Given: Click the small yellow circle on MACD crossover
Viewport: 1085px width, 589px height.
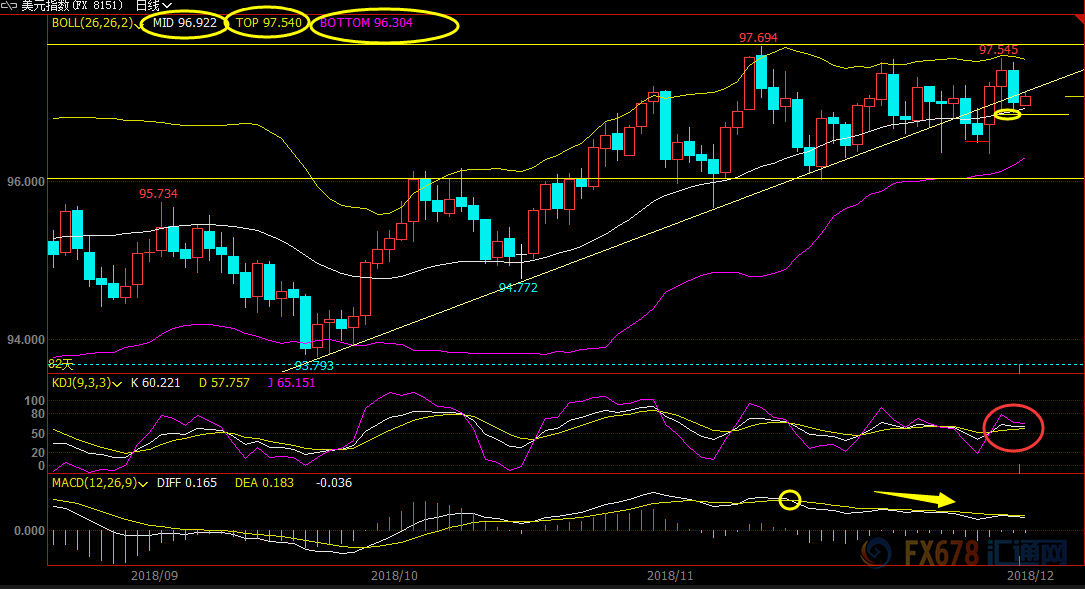Looking at the screenshot, I should pos(790,498).
